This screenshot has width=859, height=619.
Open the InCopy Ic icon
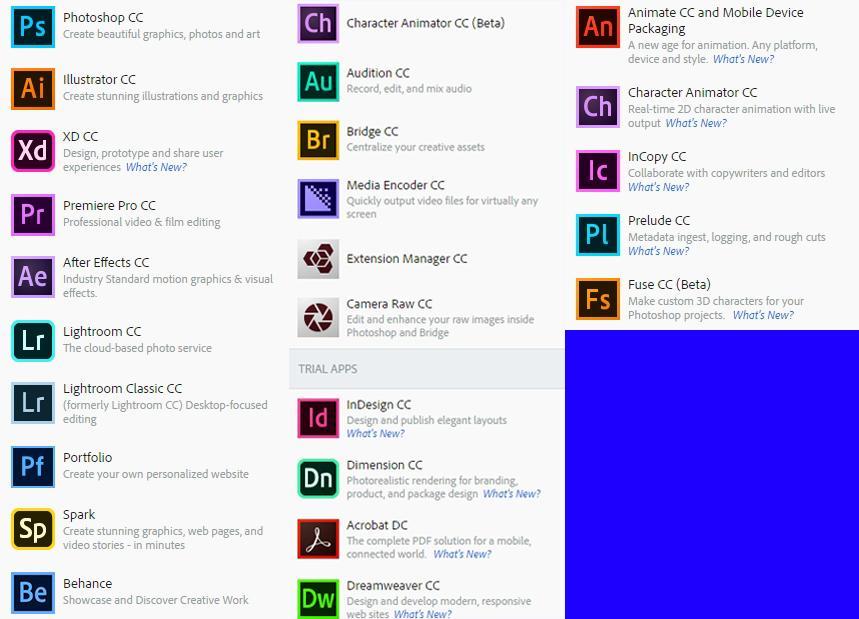[598, 171]
